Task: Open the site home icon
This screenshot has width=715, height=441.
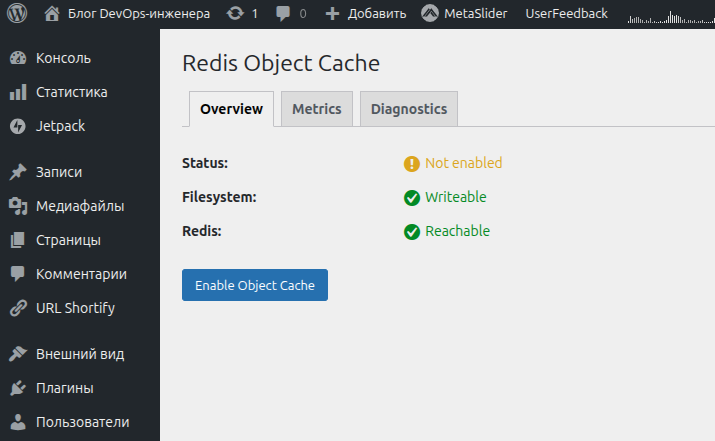Action: [52, 14]
